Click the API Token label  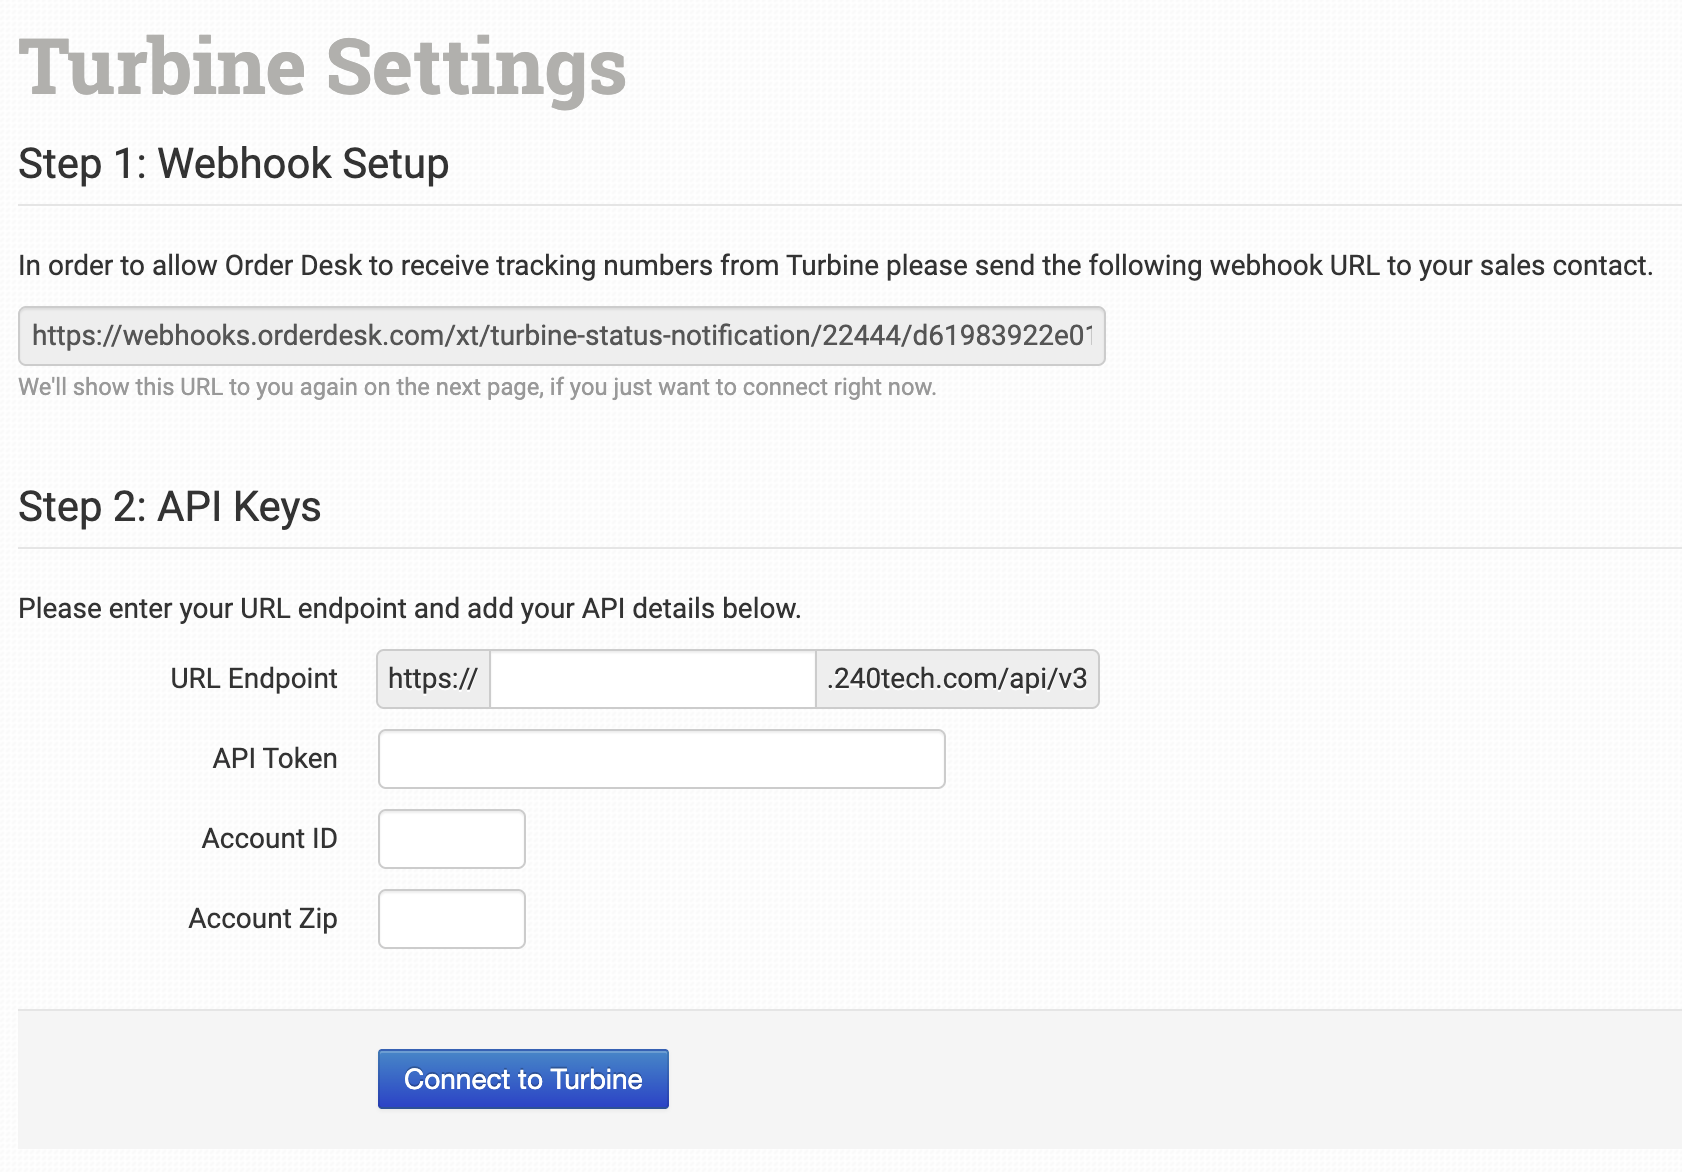[275, 759]
